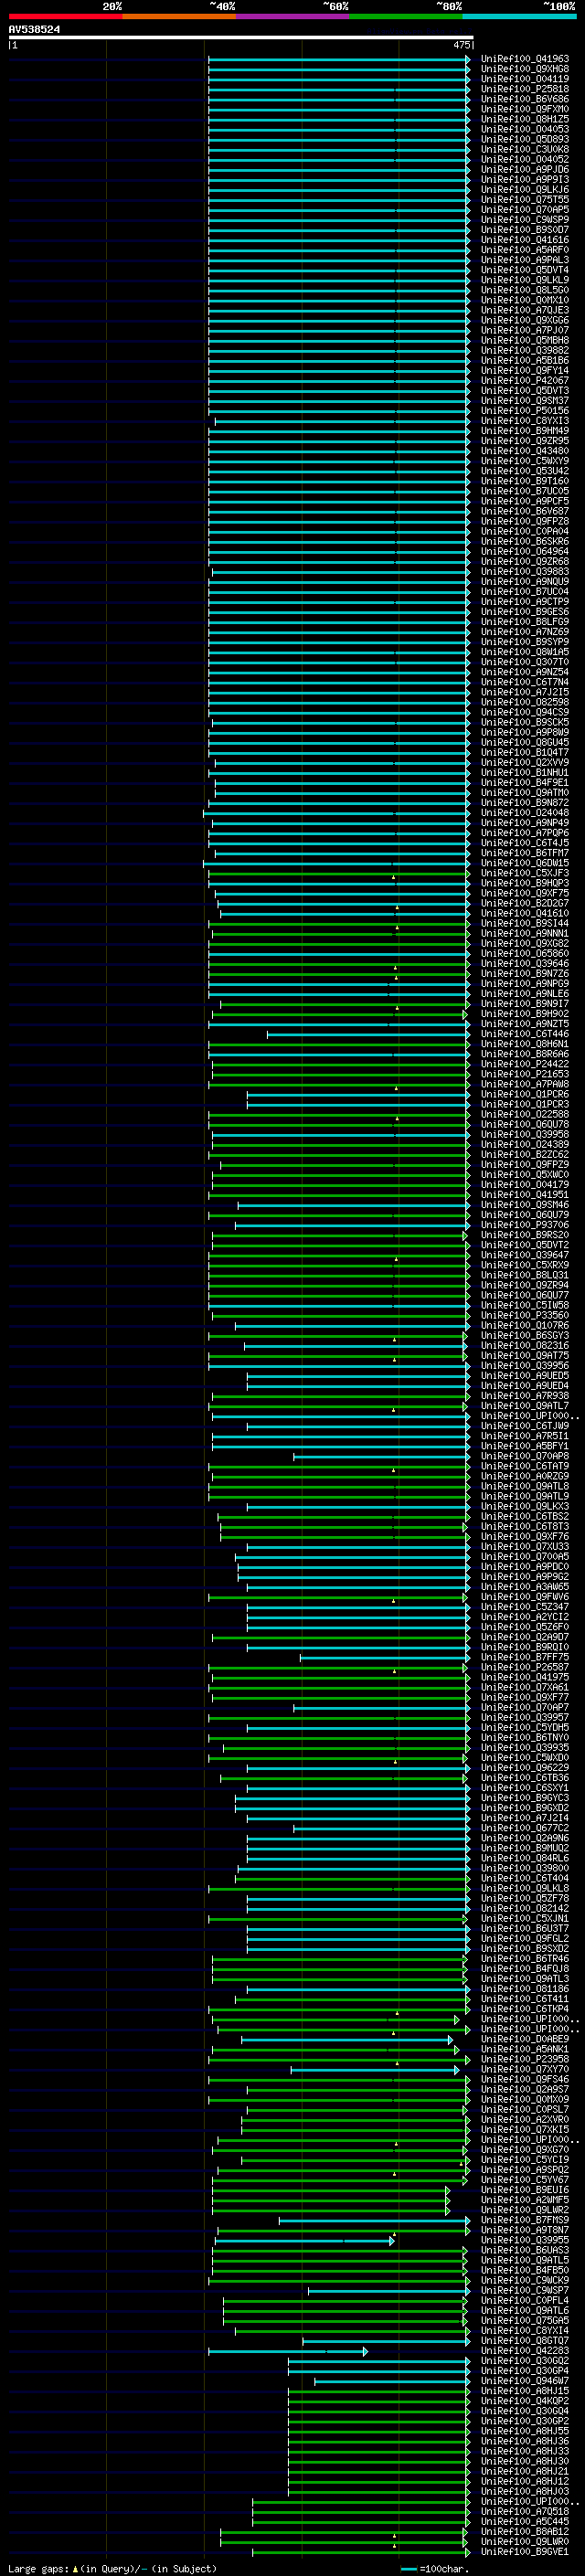Click UniRef100_Q8L5G0 label
This screenshot has width=585, height=2576.
[x=524, y=290]
